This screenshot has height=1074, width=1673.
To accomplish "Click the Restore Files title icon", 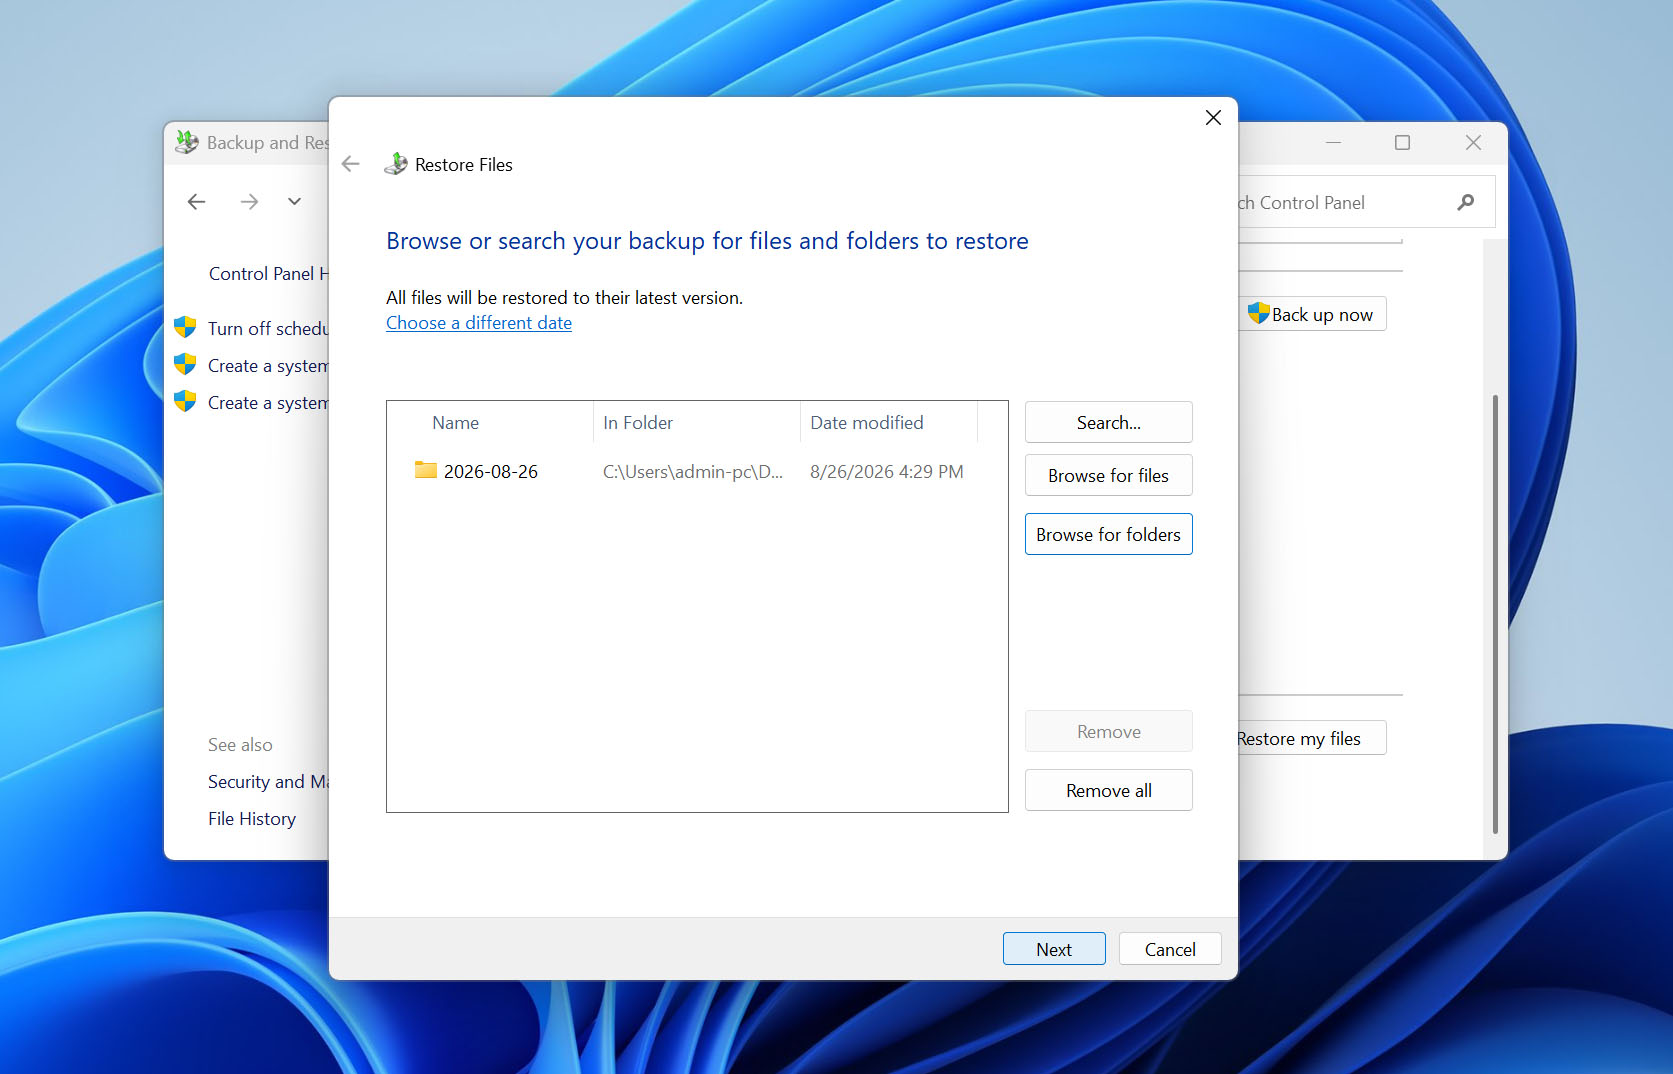I will (x=396, y=164).
